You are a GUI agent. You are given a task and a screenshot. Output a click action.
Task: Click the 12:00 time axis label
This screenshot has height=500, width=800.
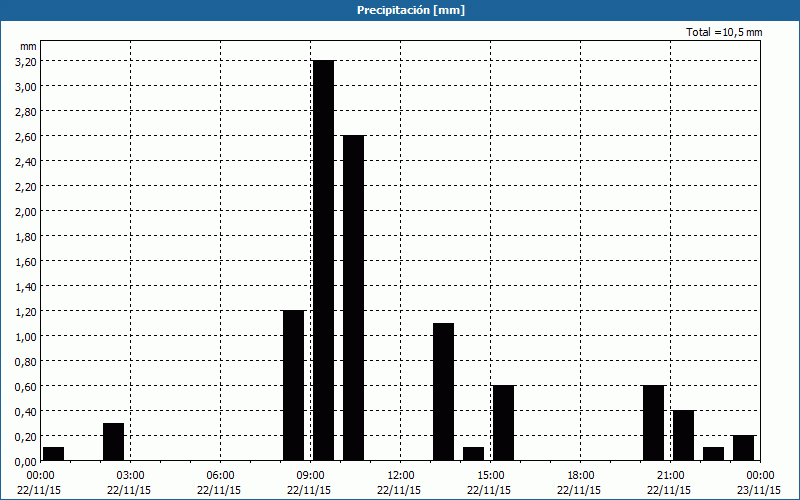[401, 476]
